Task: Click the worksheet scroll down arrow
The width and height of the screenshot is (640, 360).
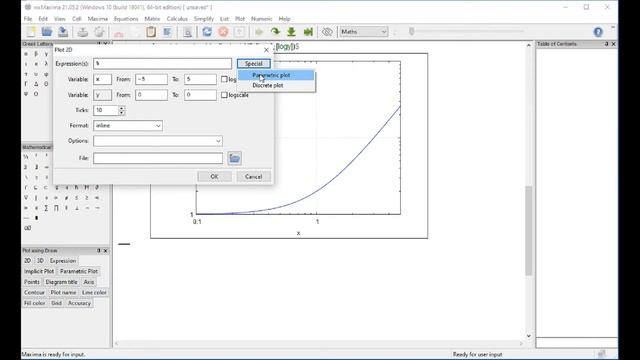Action: point(529,336)
